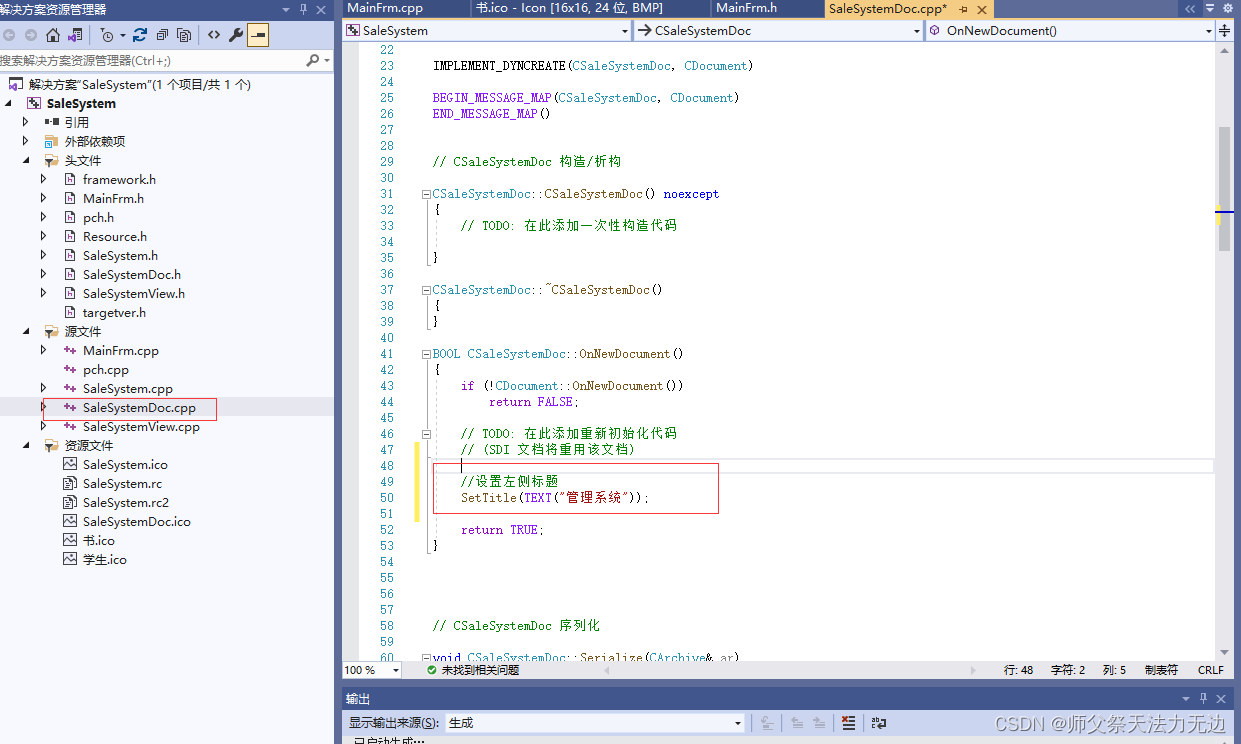Toggle Preview Selected Items in Solution Explorer
Screen dimensions: 1241x744
click(258, 35)
